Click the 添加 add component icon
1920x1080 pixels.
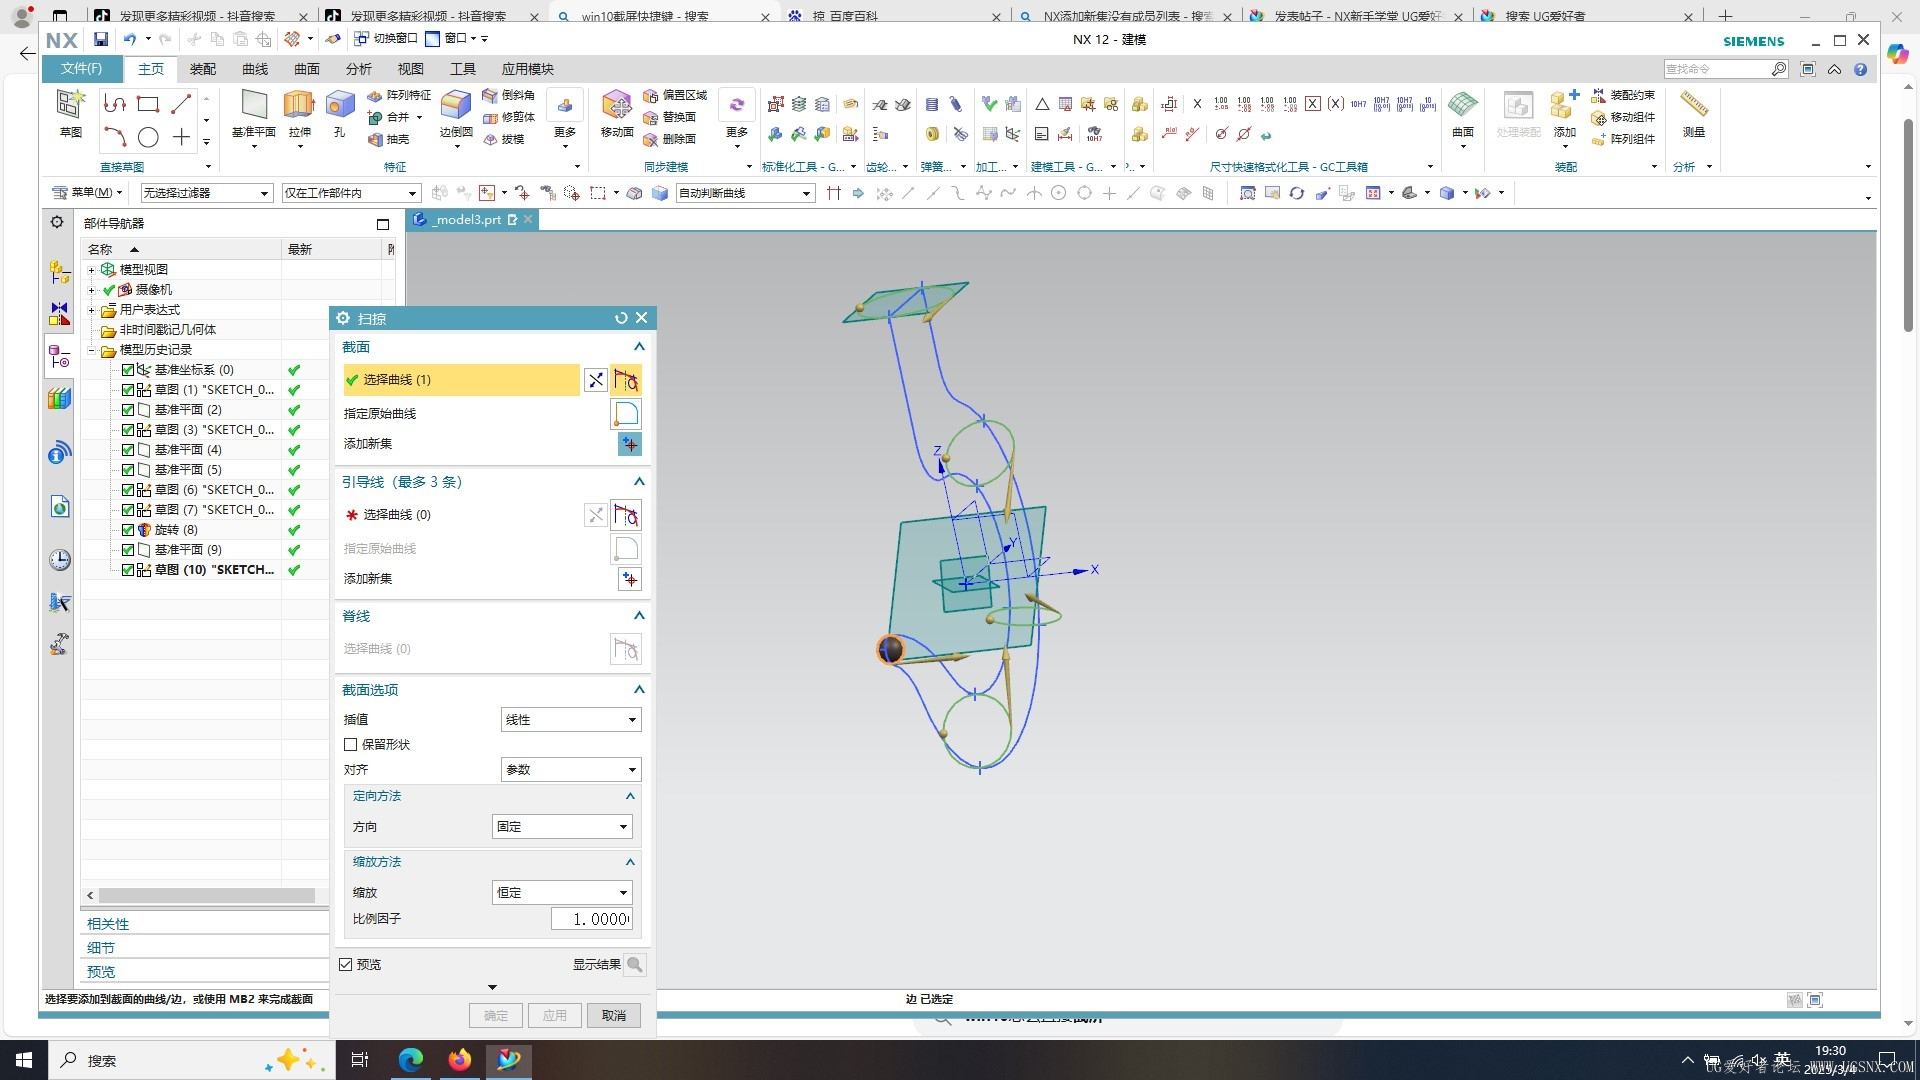(x=1564, y=112)
